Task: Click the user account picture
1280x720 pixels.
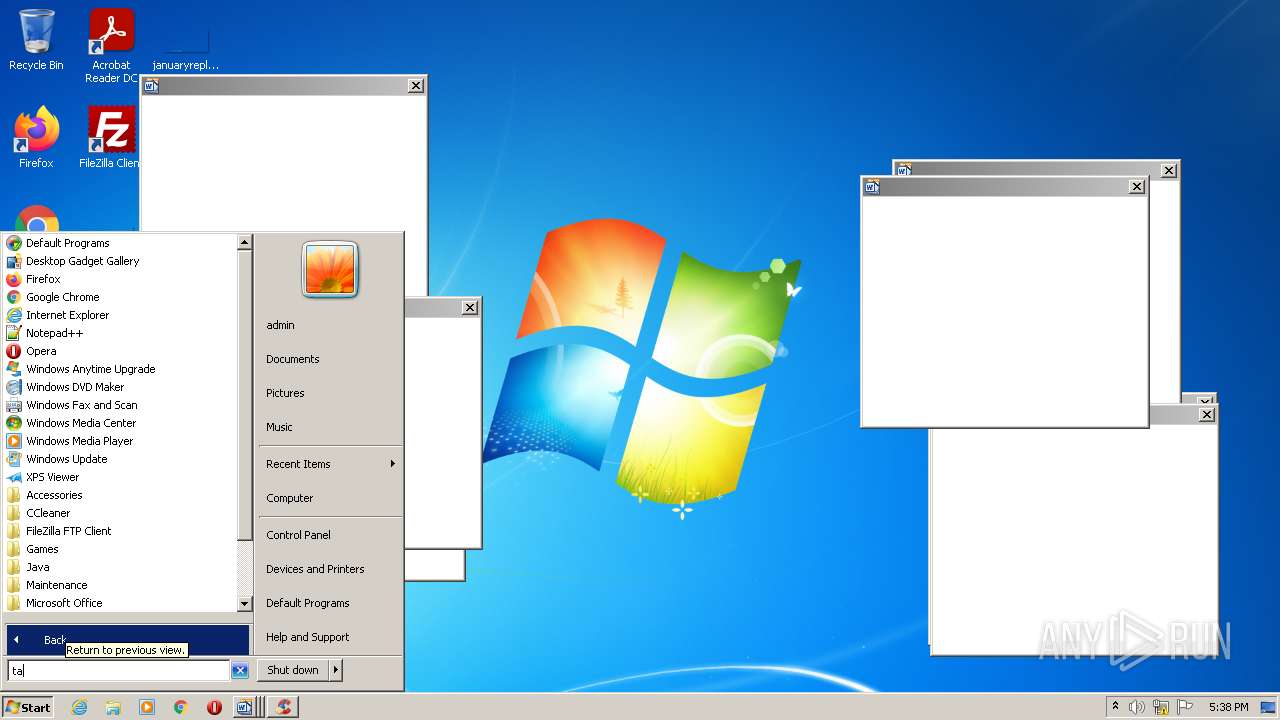Action: click(x=330, y=270)
